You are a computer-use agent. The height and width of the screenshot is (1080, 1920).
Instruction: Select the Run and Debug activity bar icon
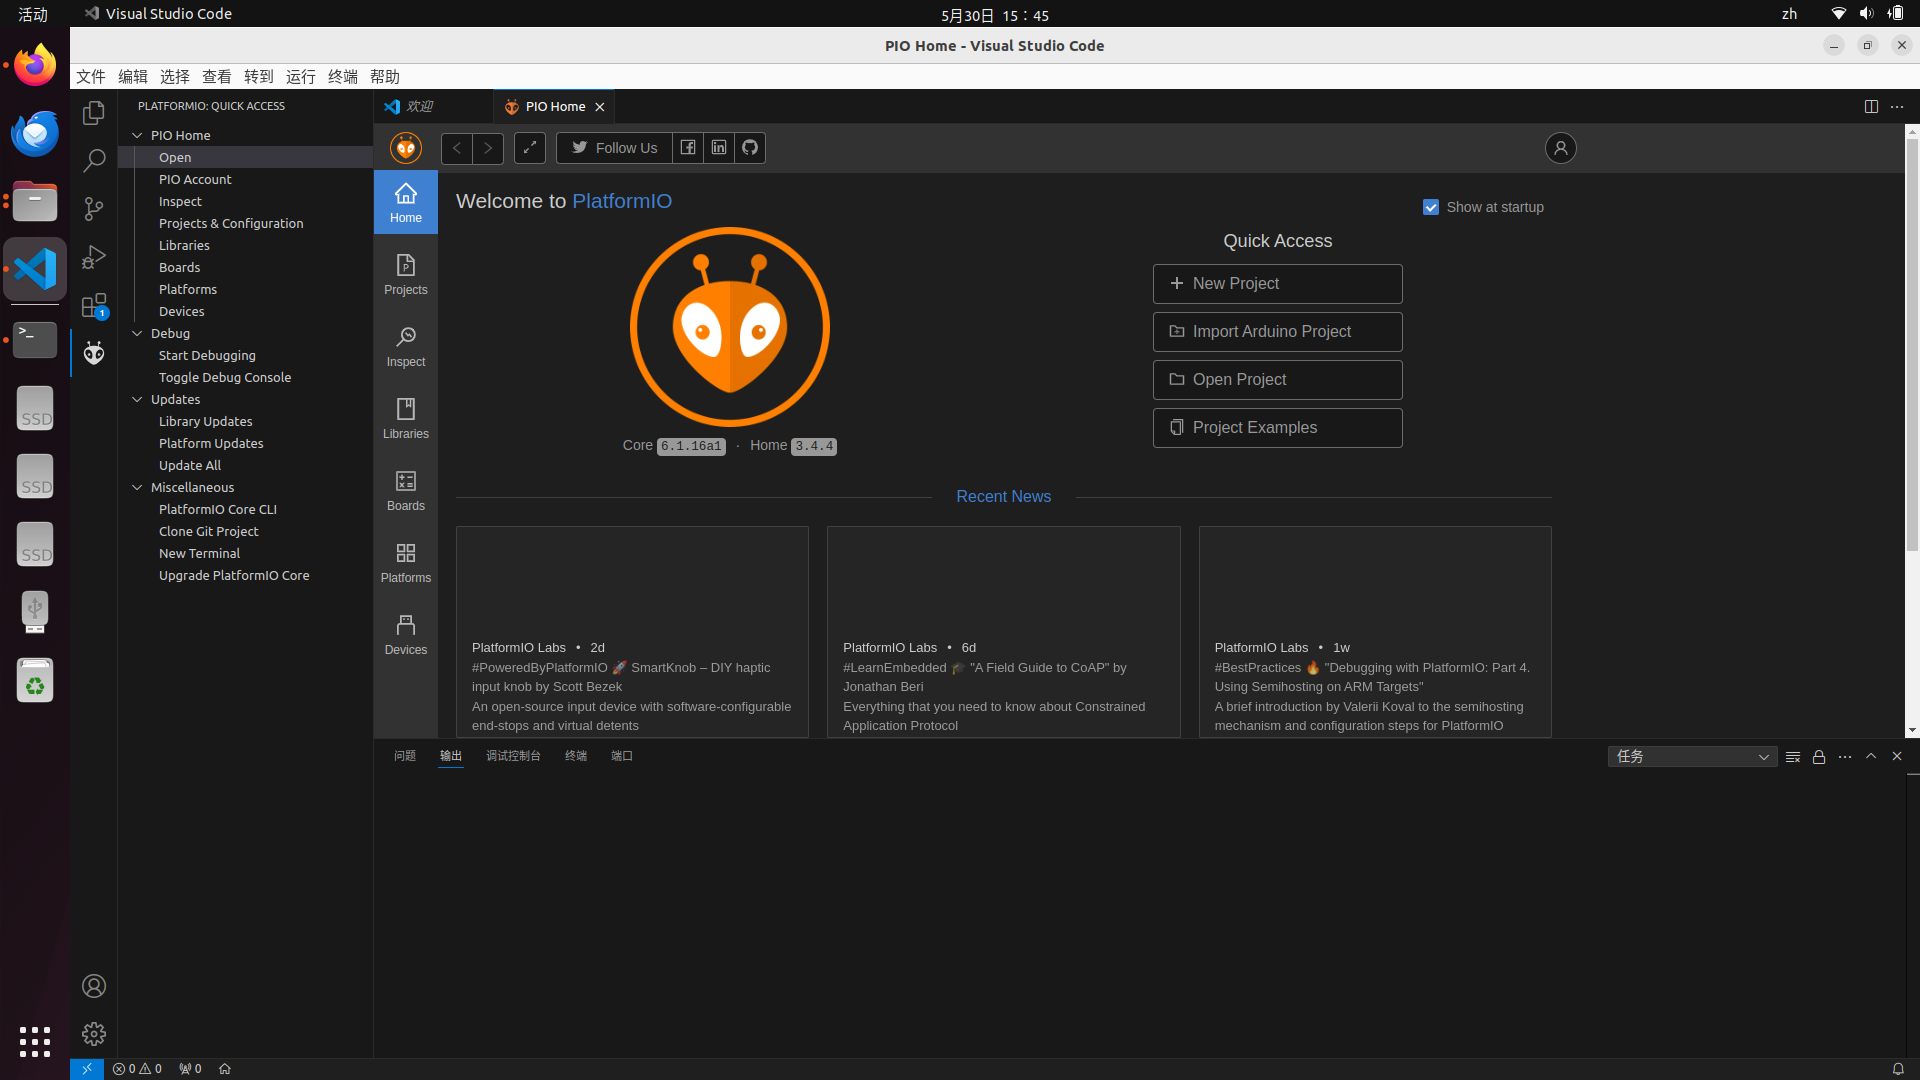click(x=93, y=257)
